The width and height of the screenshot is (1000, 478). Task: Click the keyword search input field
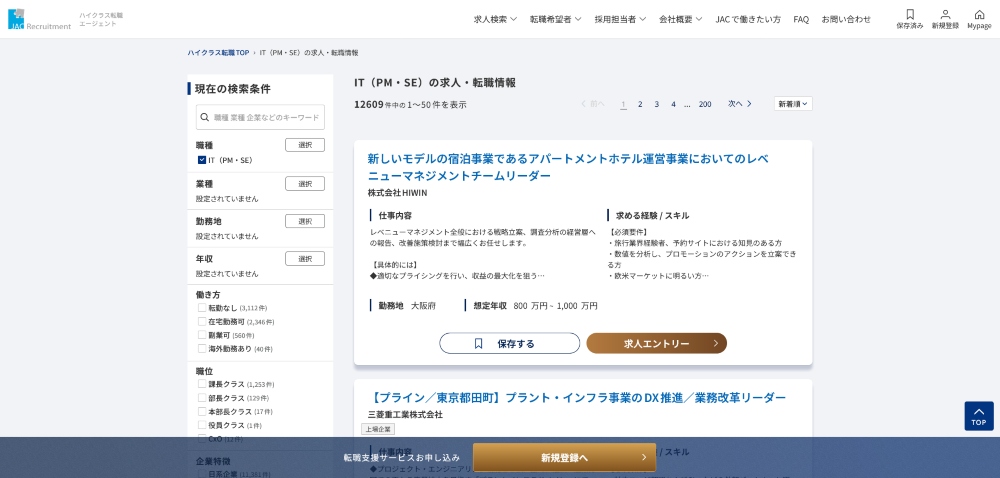[260, 117]
